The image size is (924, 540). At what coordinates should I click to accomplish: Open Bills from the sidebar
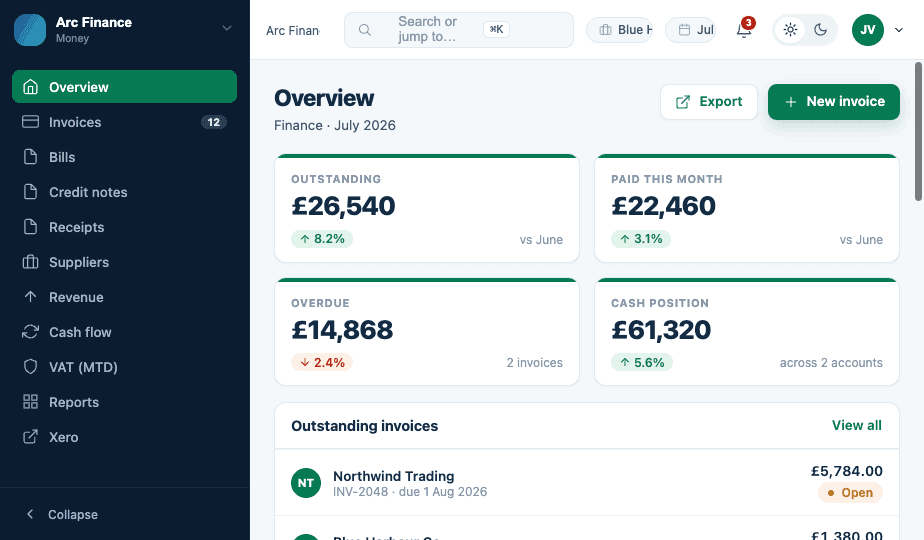coord(124,157)
